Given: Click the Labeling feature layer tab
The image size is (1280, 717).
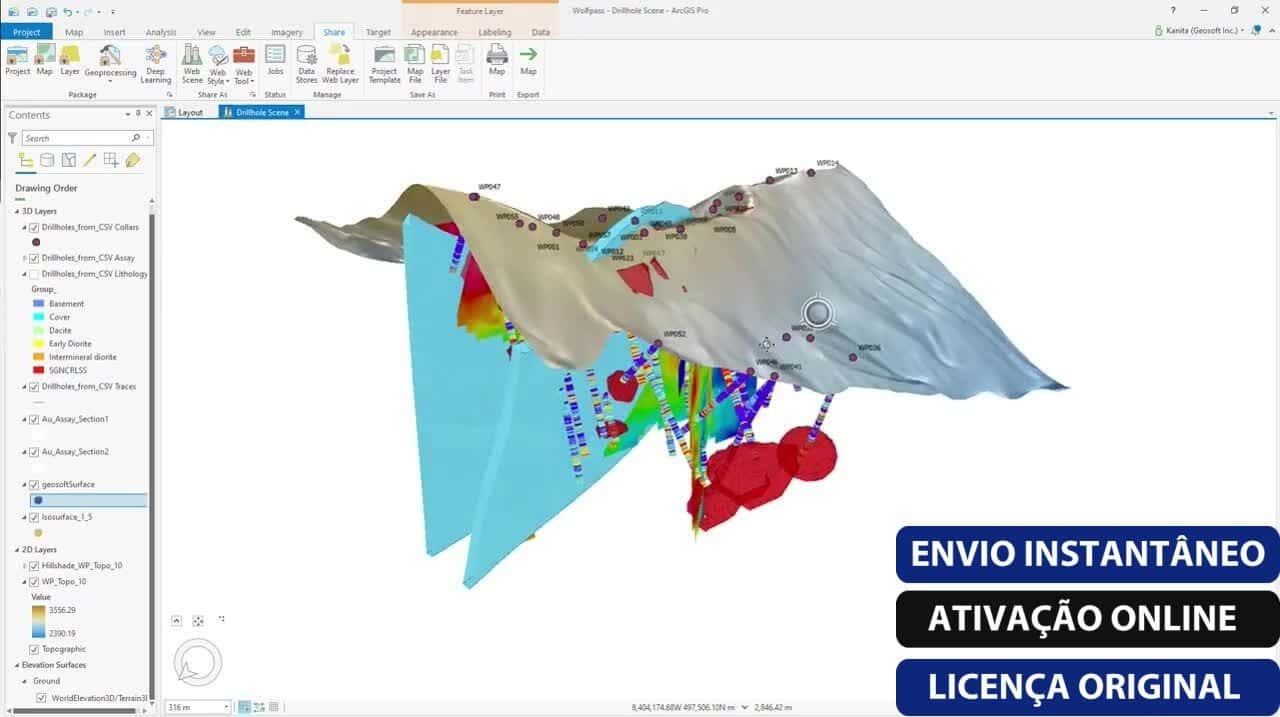Looking at the screenshot, I should click(494, 32).
